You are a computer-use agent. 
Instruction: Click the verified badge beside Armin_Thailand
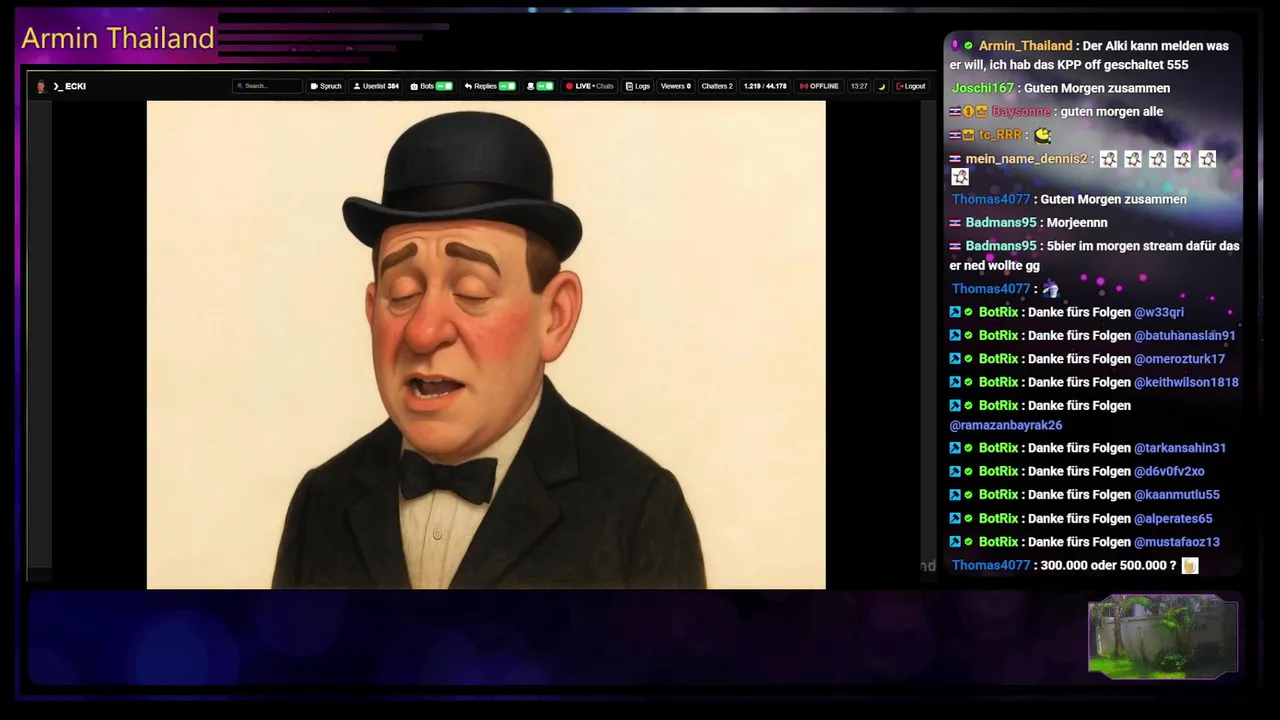point(968,46)
